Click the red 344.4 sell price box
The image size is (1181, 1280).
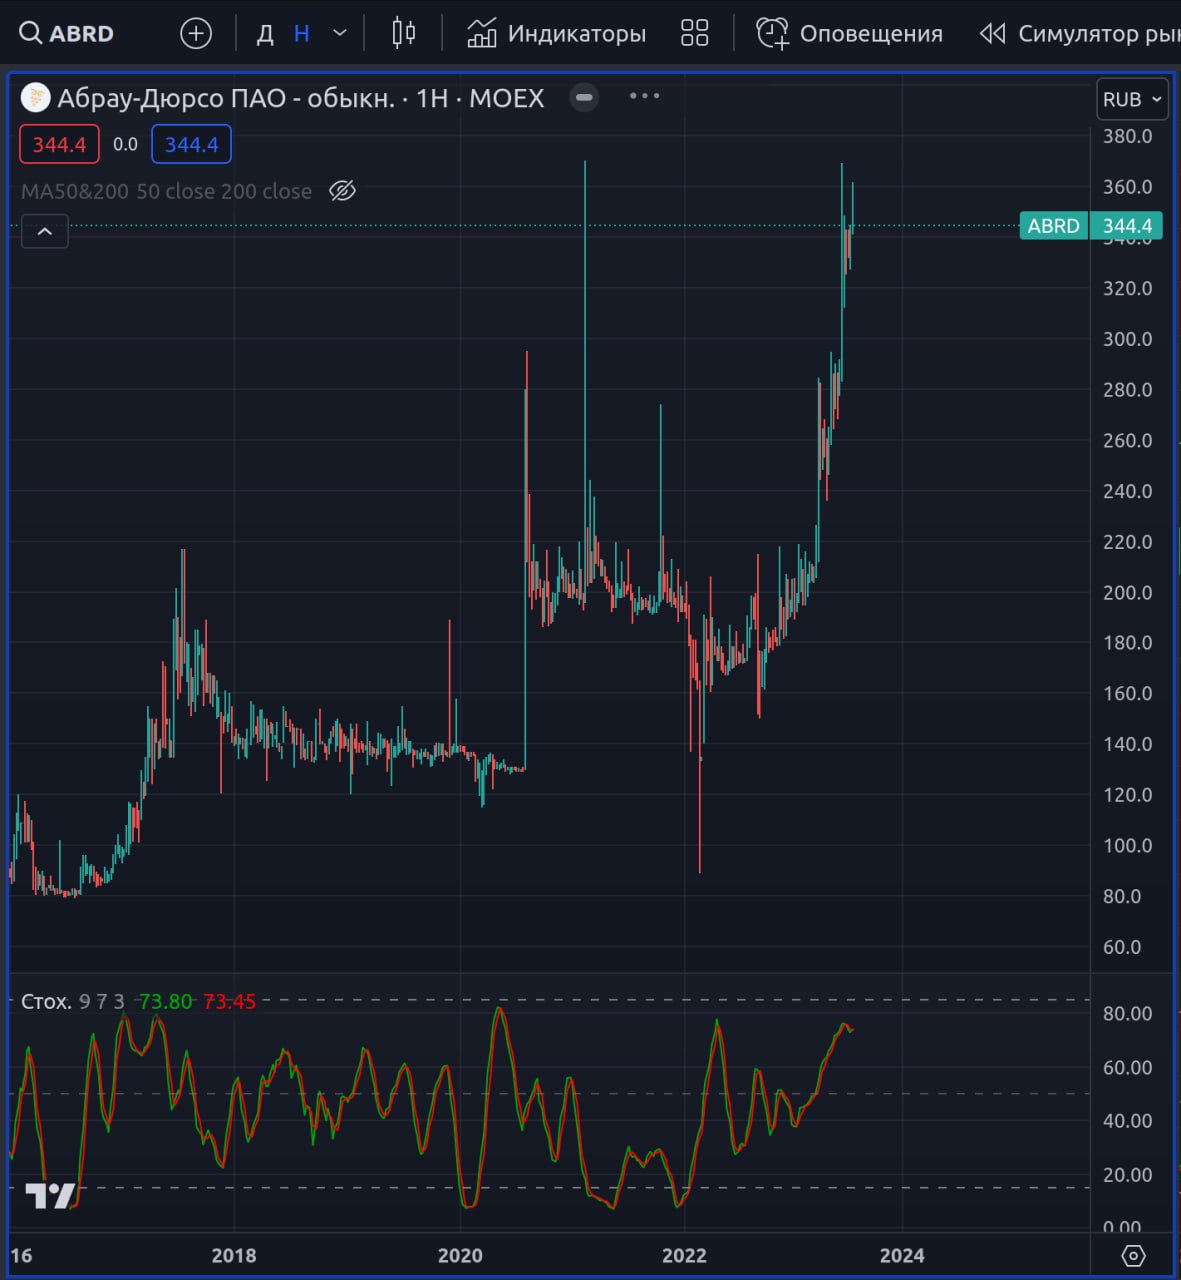click(59, 144)
